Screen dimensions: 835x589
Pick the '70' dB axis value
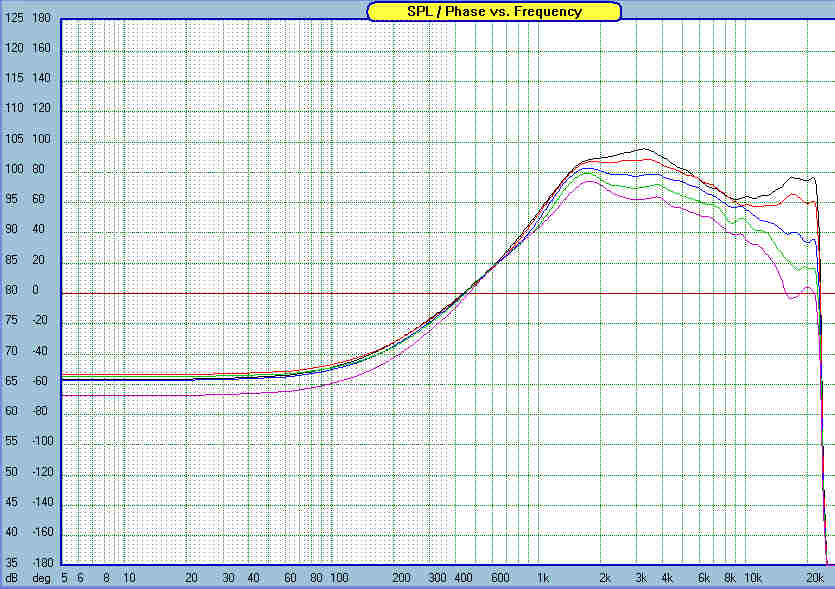11,350
